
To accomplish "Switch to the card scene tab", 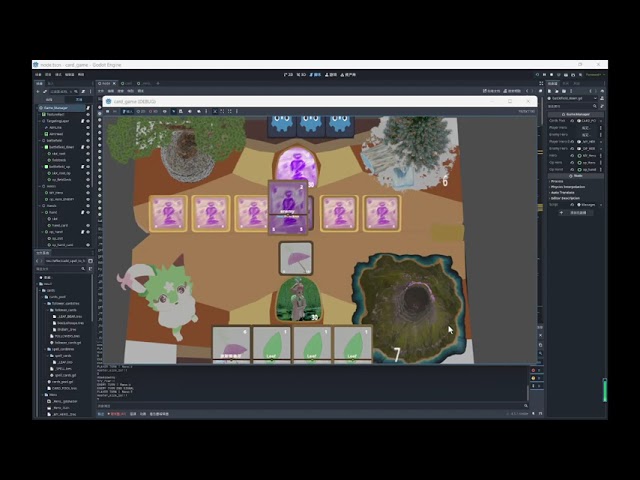I will pos(127,83).
